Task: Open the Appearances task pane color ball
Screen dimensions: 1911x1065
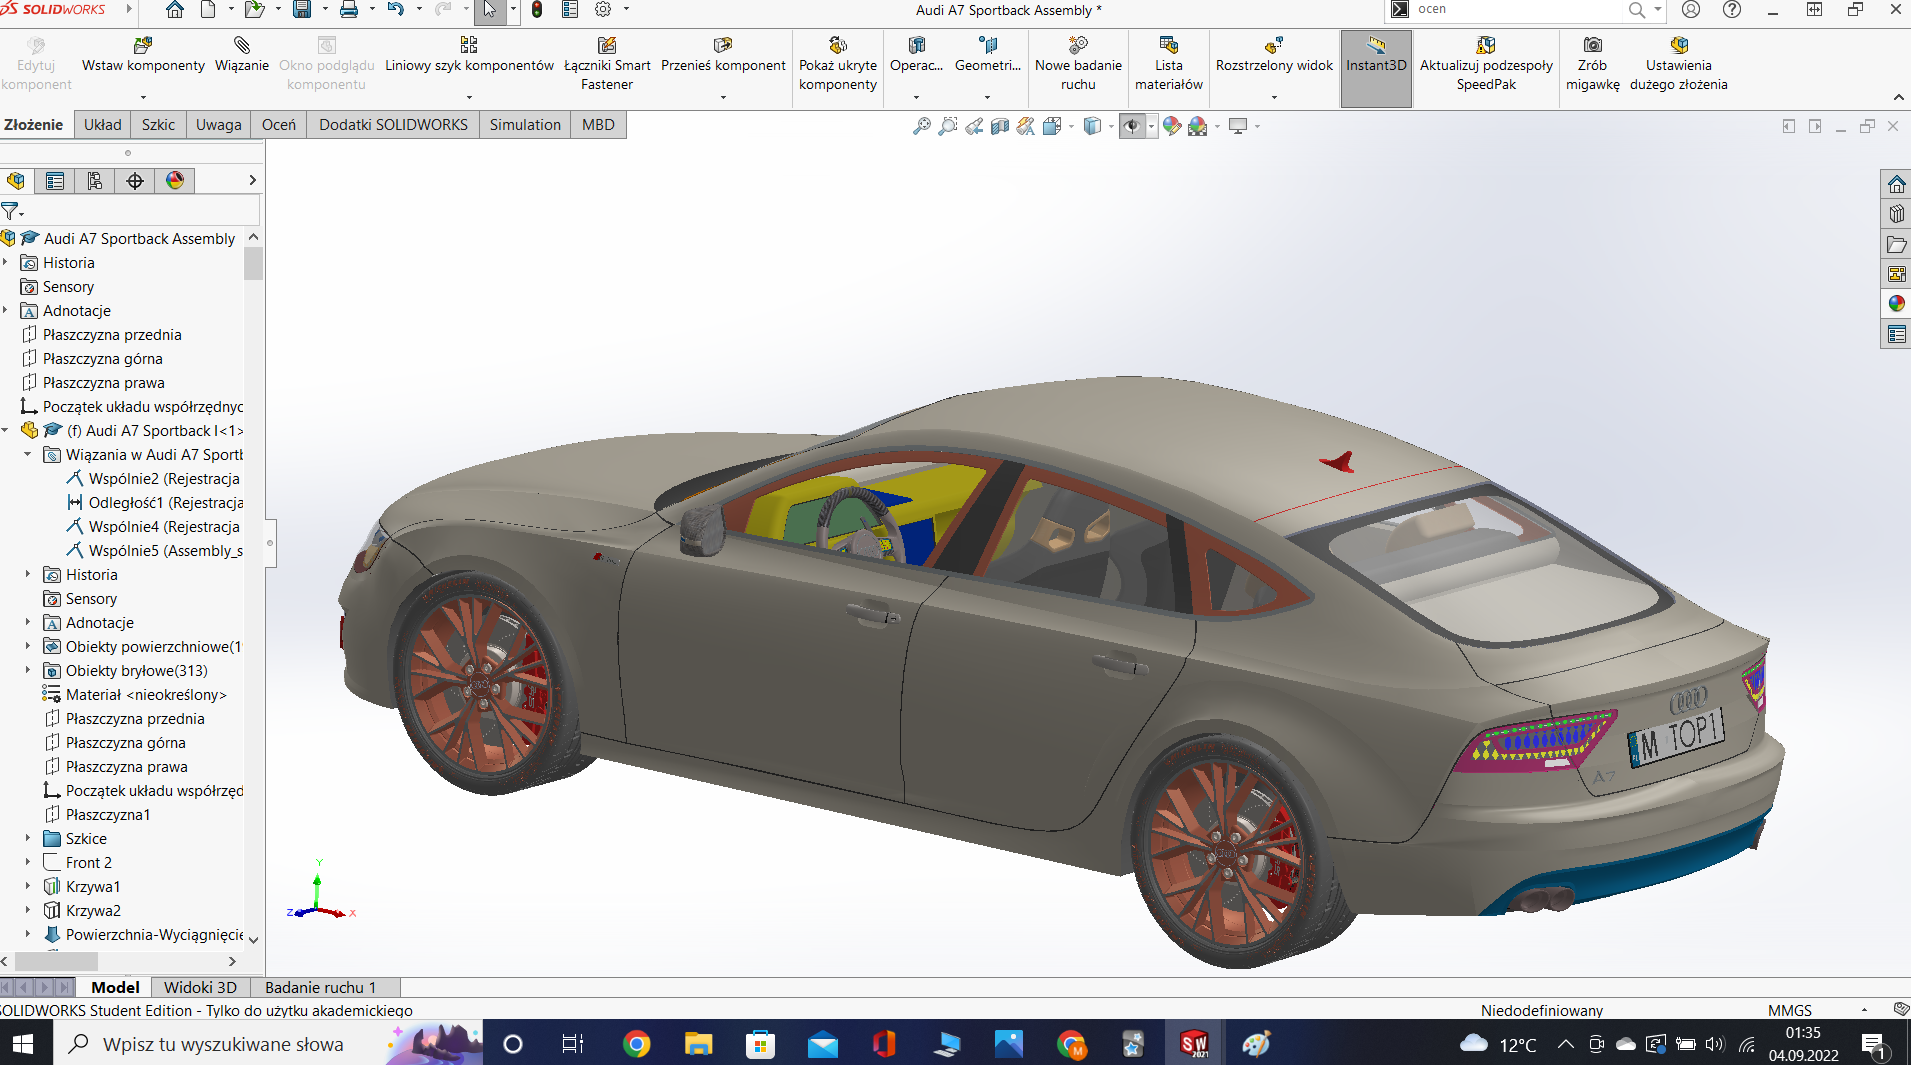Action: coord(1896,304)
